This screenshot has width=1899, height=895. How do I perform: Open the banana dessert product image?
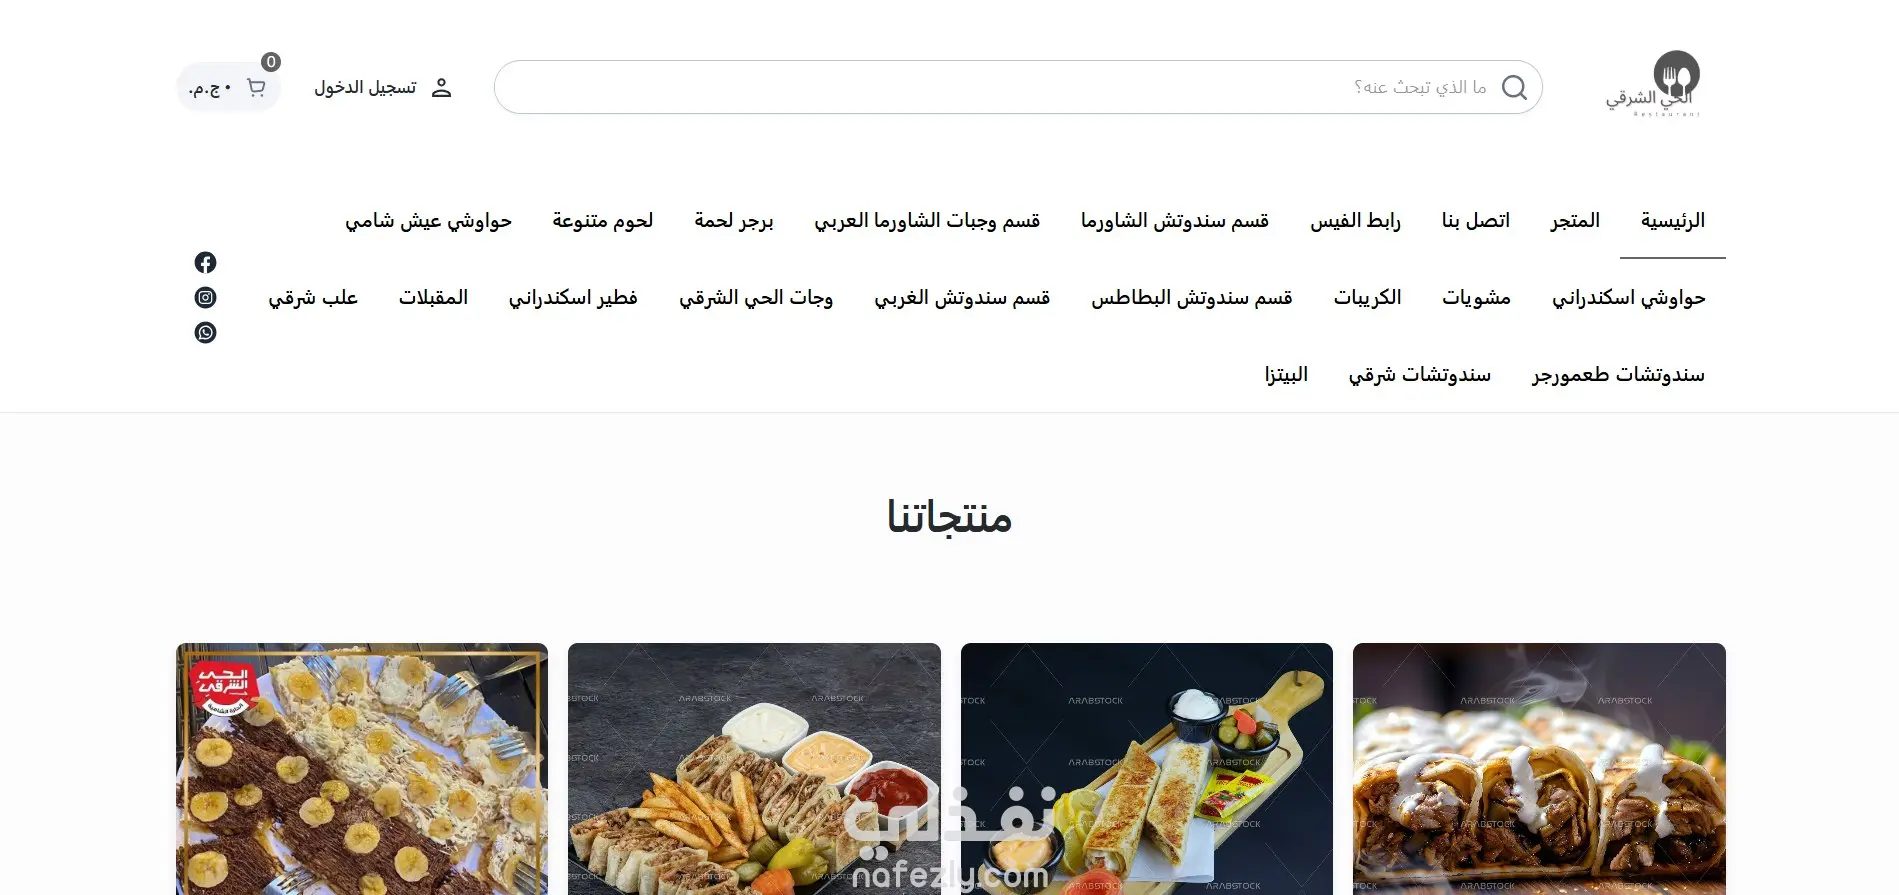pyautogui.click(x=362, y=769)
